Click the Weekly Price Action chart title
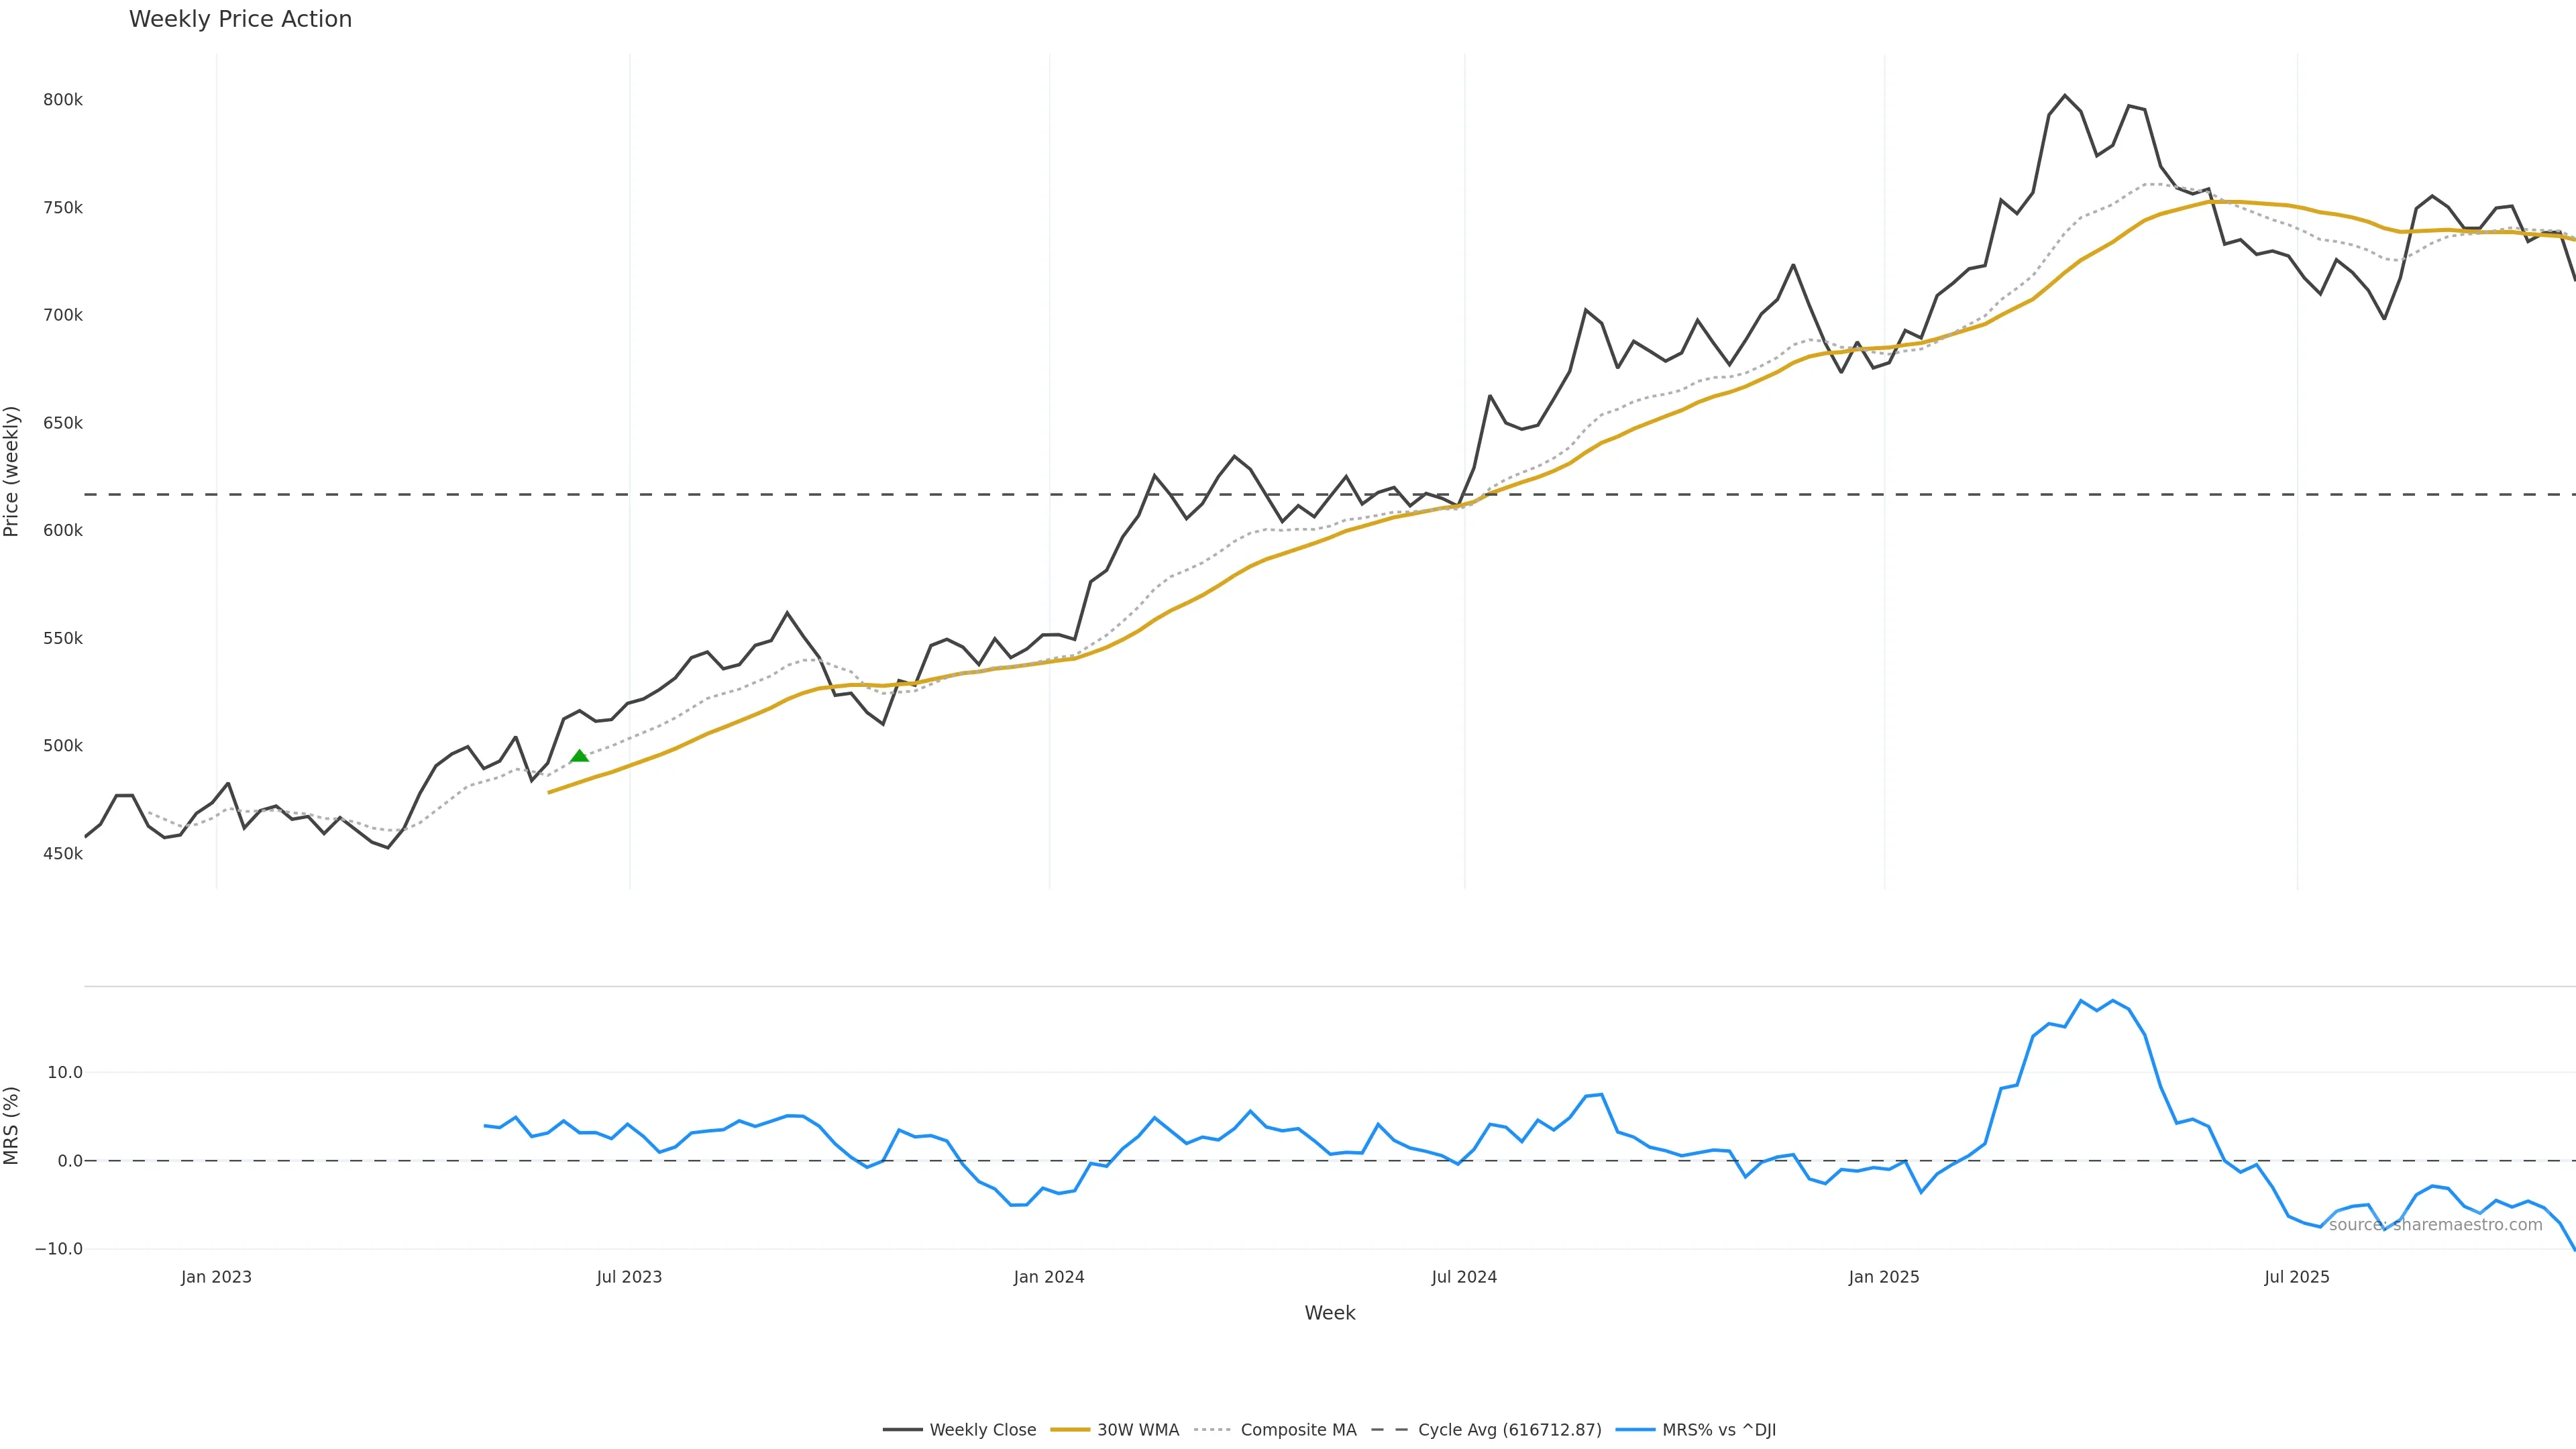 240,19
